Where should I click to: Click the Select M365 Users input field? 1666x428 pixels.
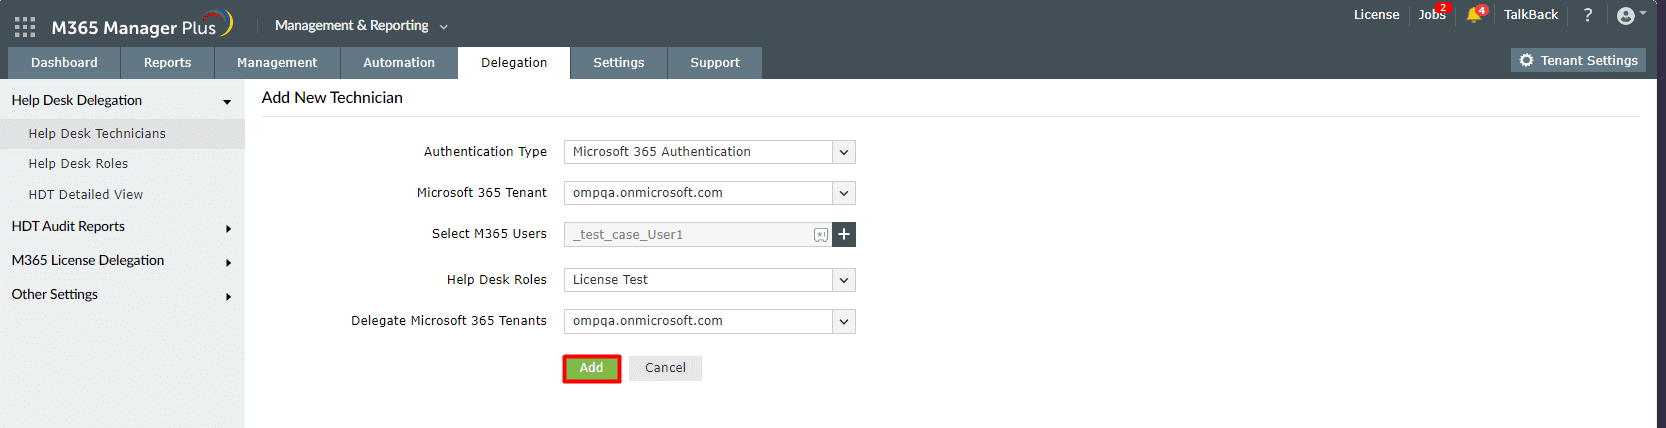690,235
